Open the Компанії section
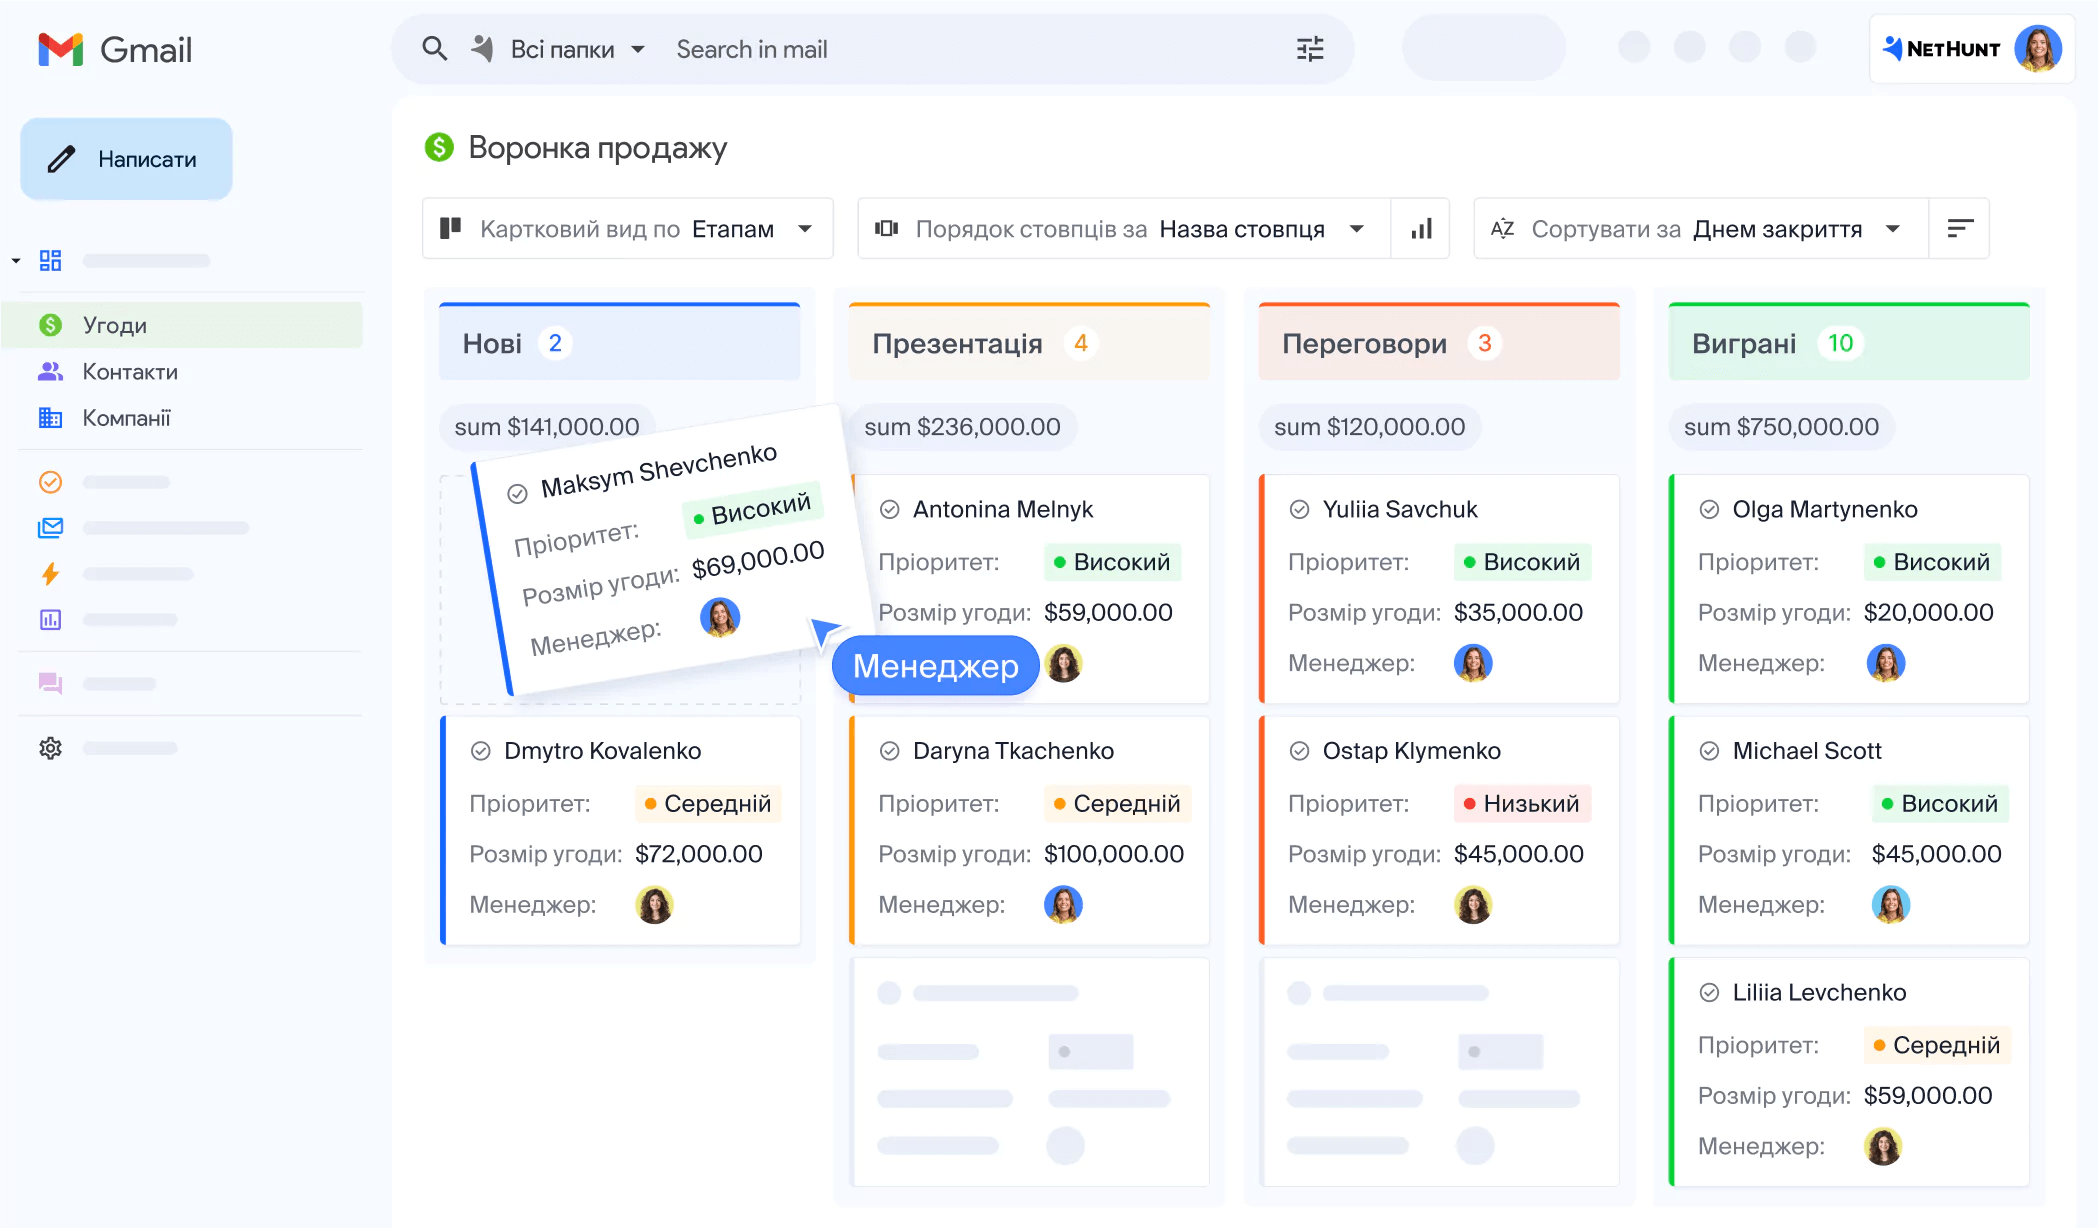This screenshot has width=2098, height=1228. point(50,418)
